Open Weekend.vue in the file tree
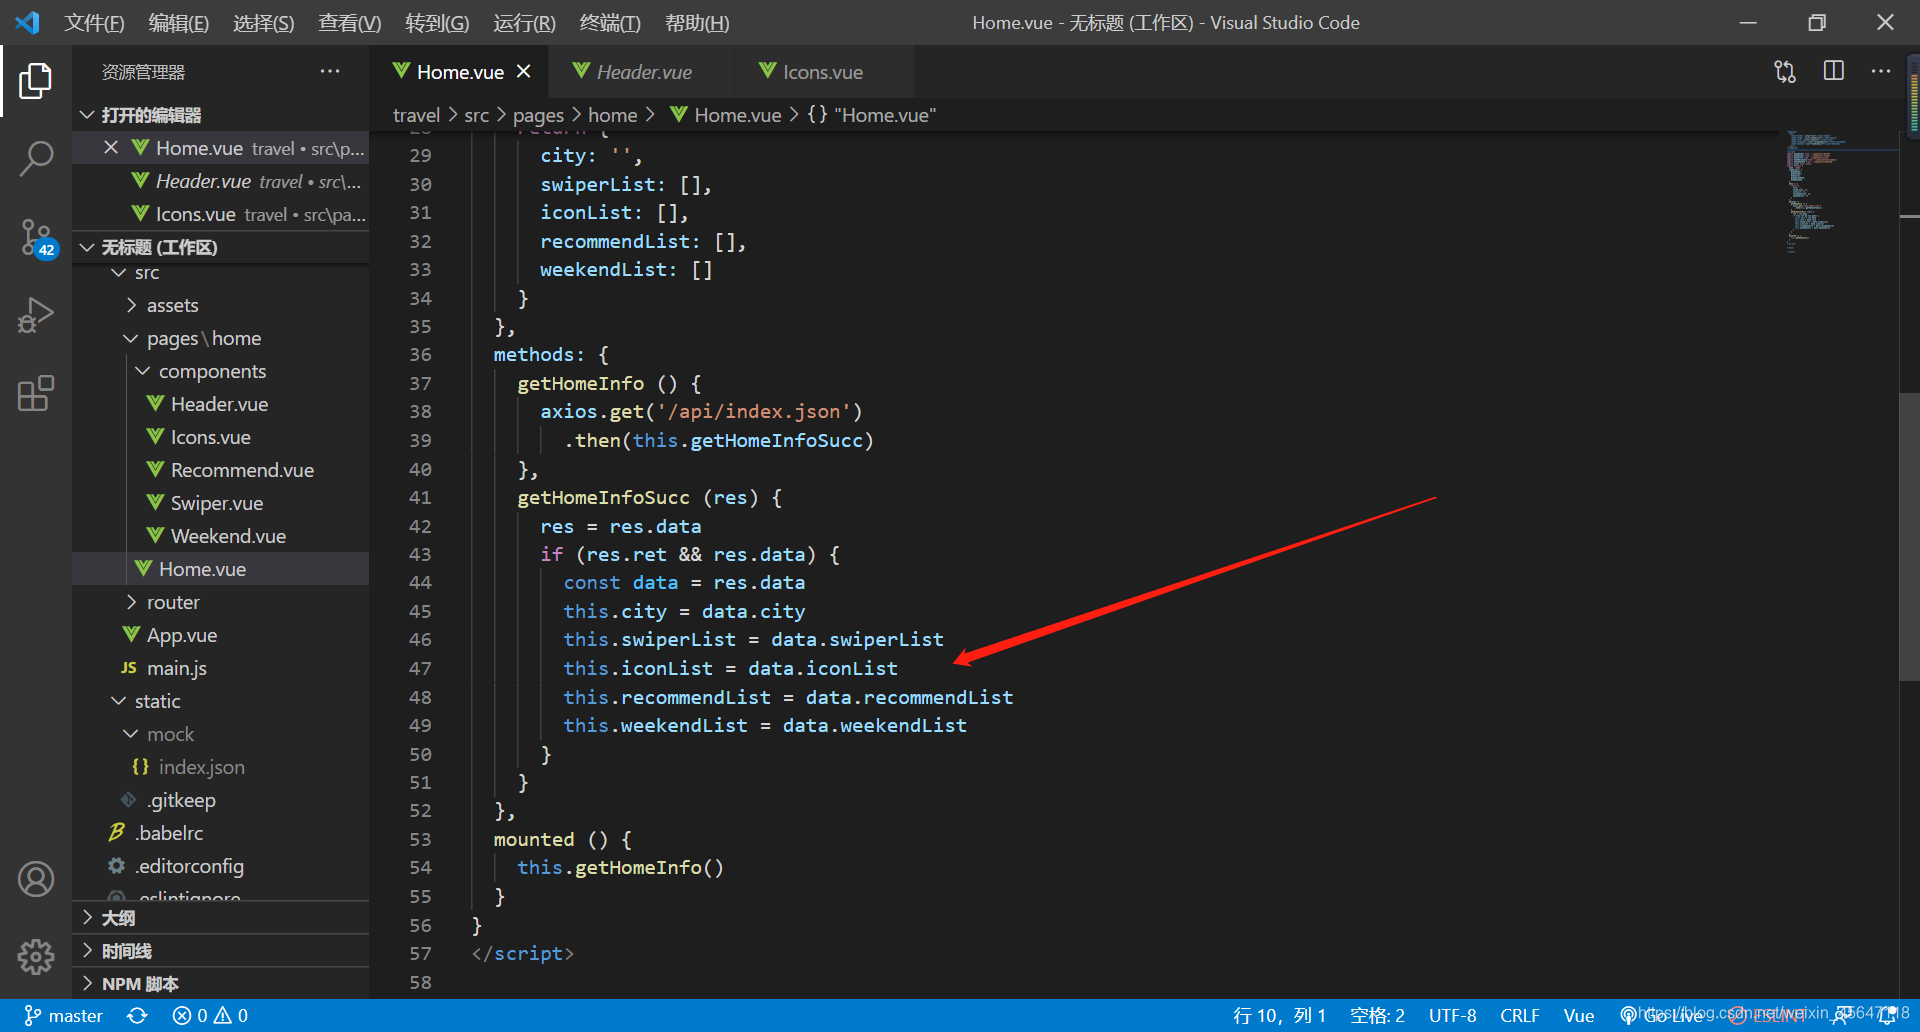1920x1032 pixels. pos(220,536)
